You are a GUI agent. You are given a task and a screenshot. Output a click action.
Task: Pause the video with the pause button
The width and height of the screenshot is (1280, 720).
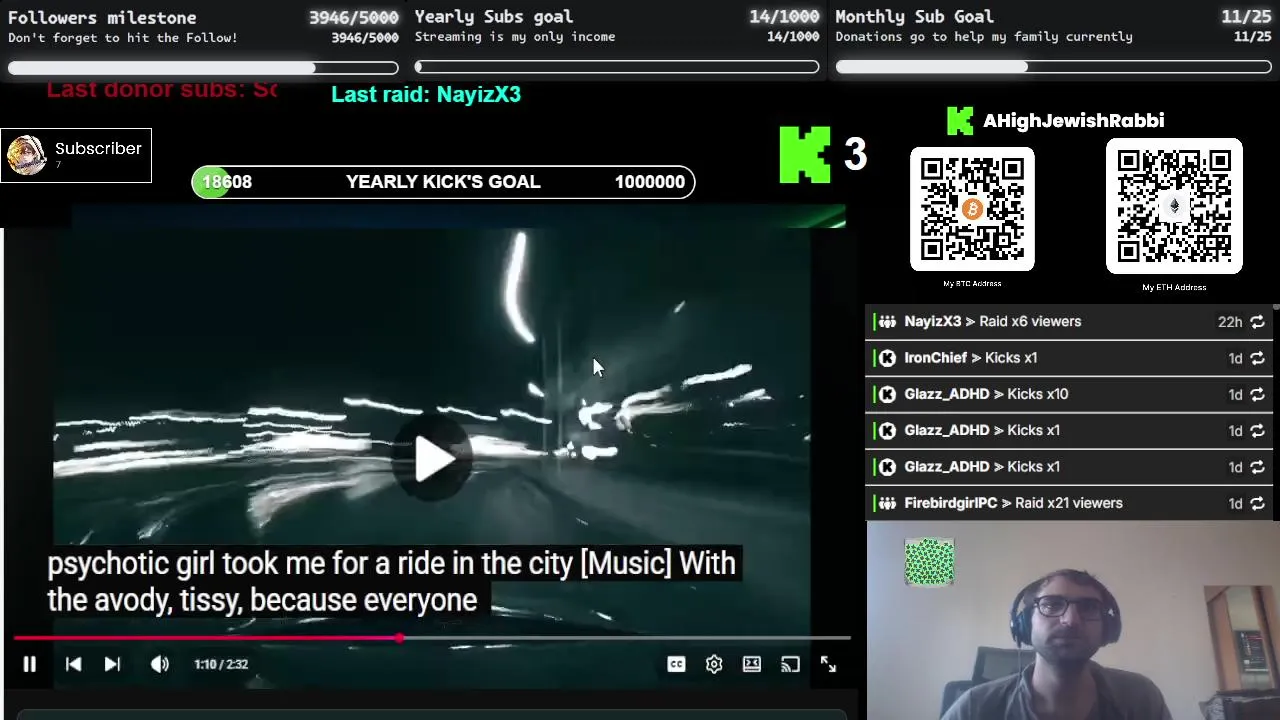29,664
